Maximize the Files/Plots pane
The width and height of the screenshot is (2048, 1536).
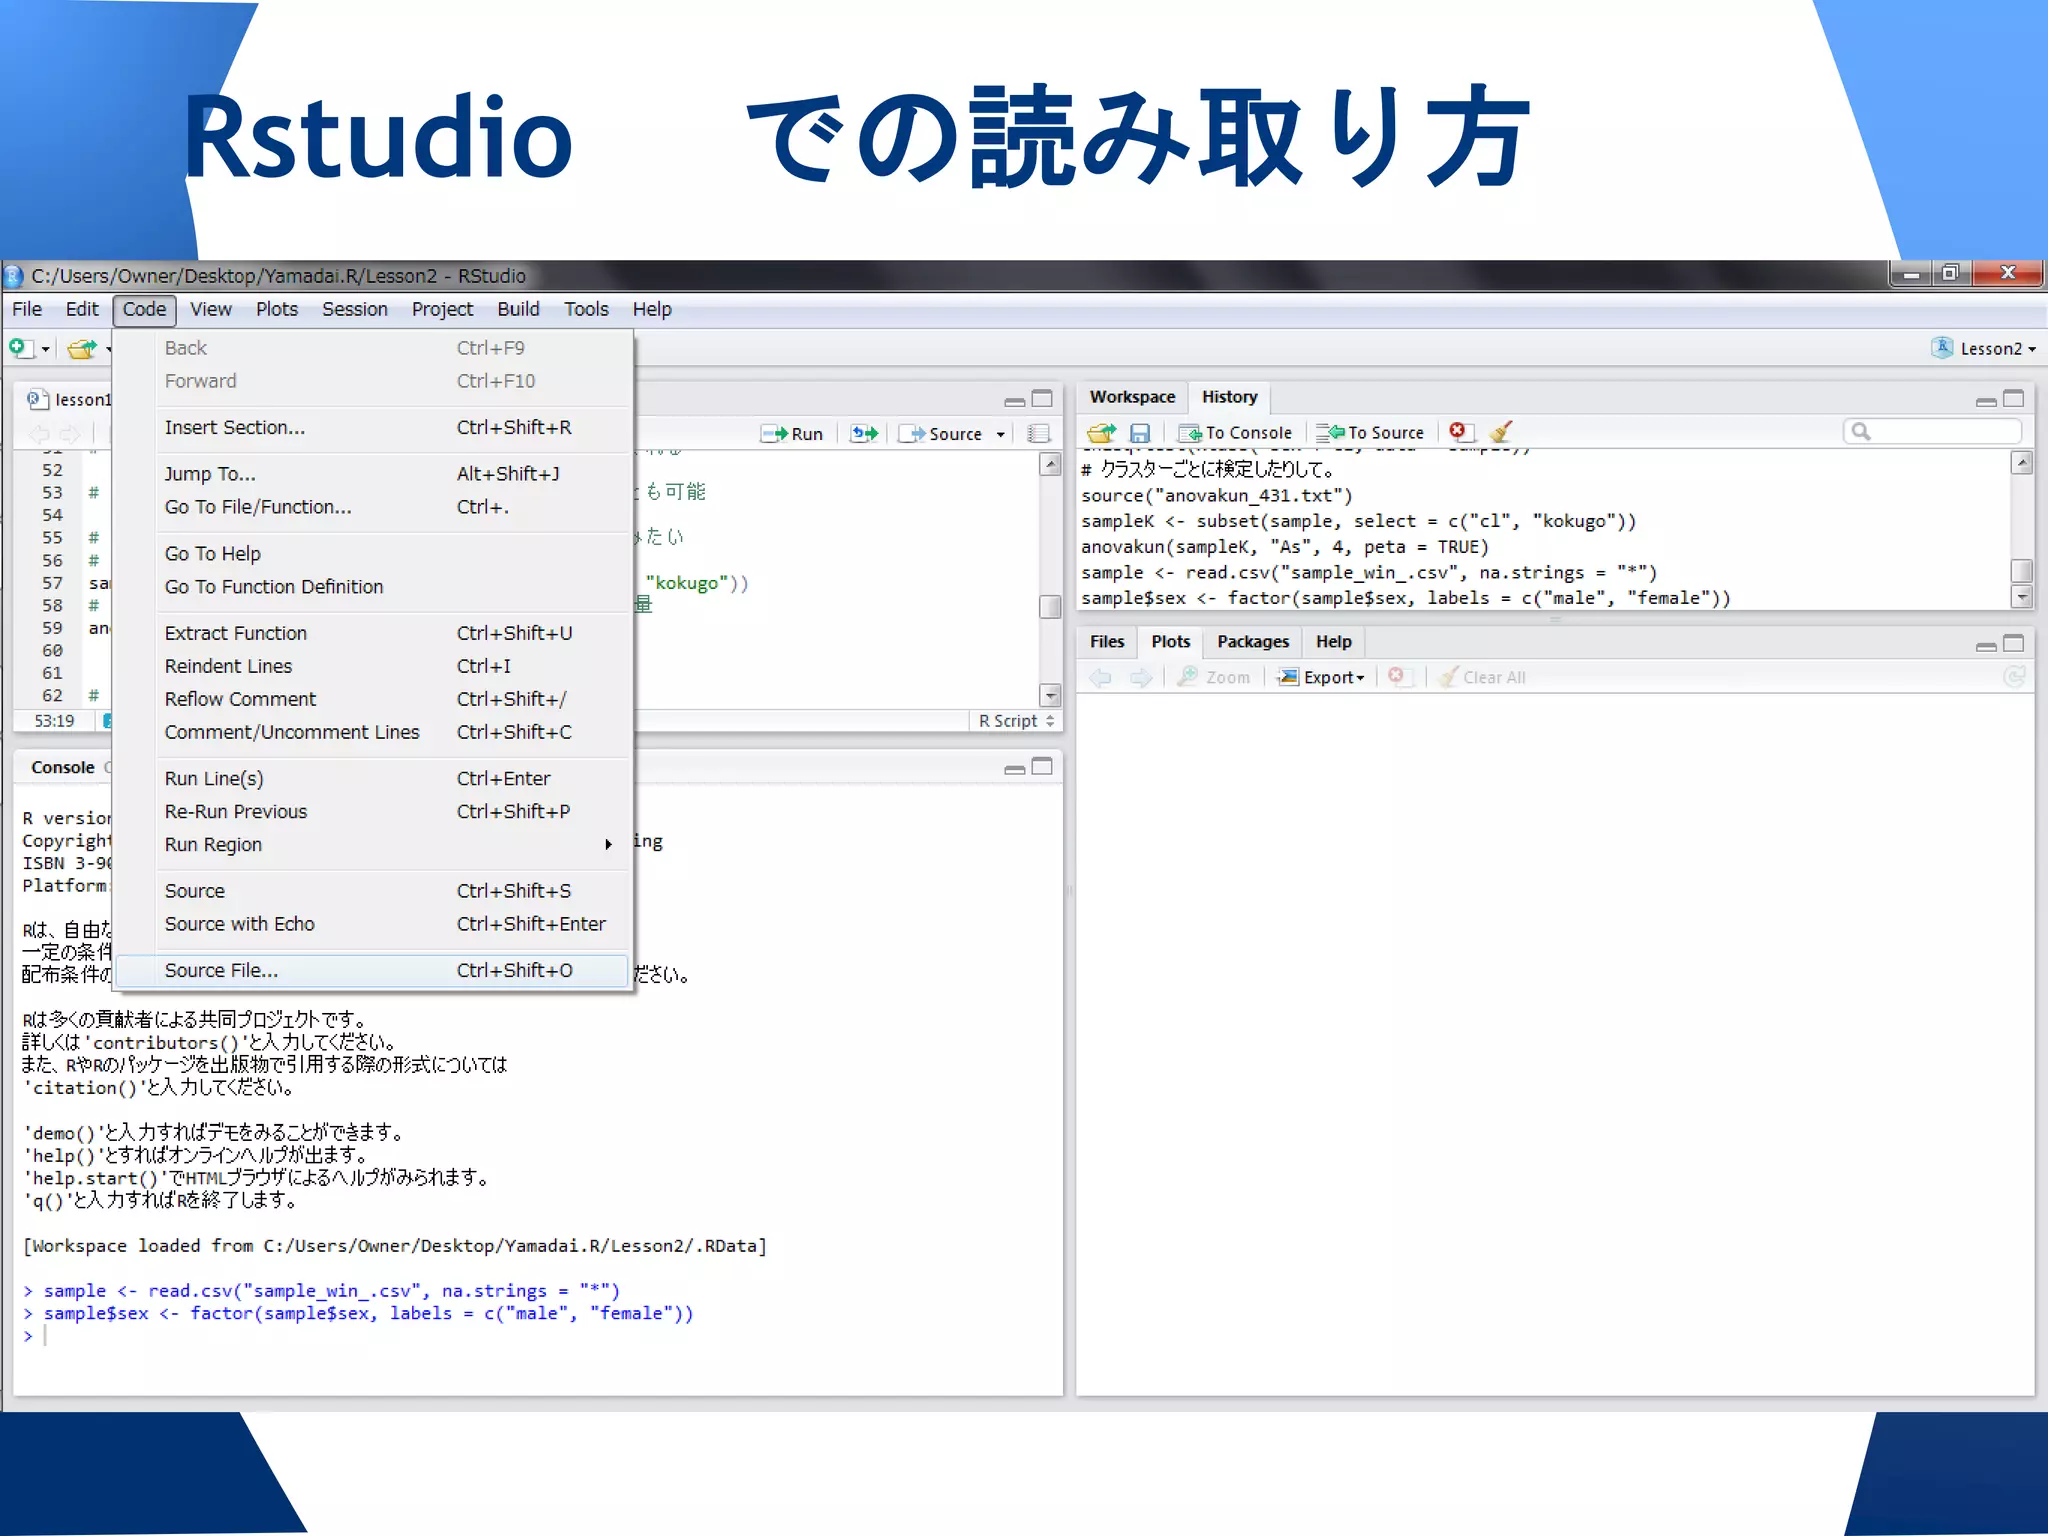click(2014, 643)
